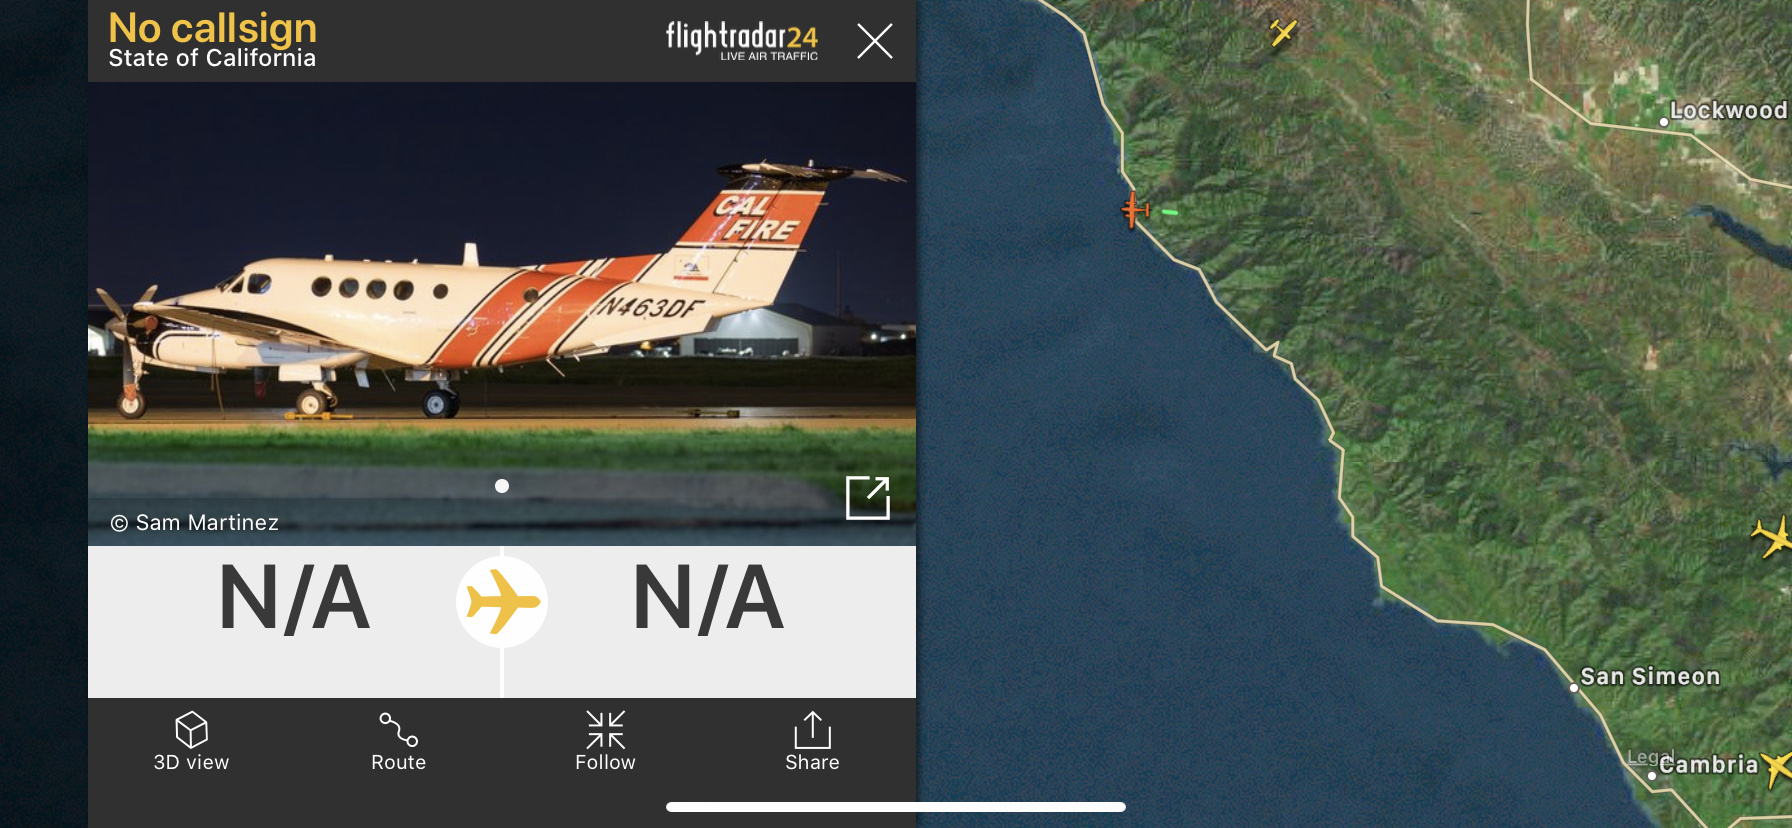Show the flight Route

coord(398,730)
